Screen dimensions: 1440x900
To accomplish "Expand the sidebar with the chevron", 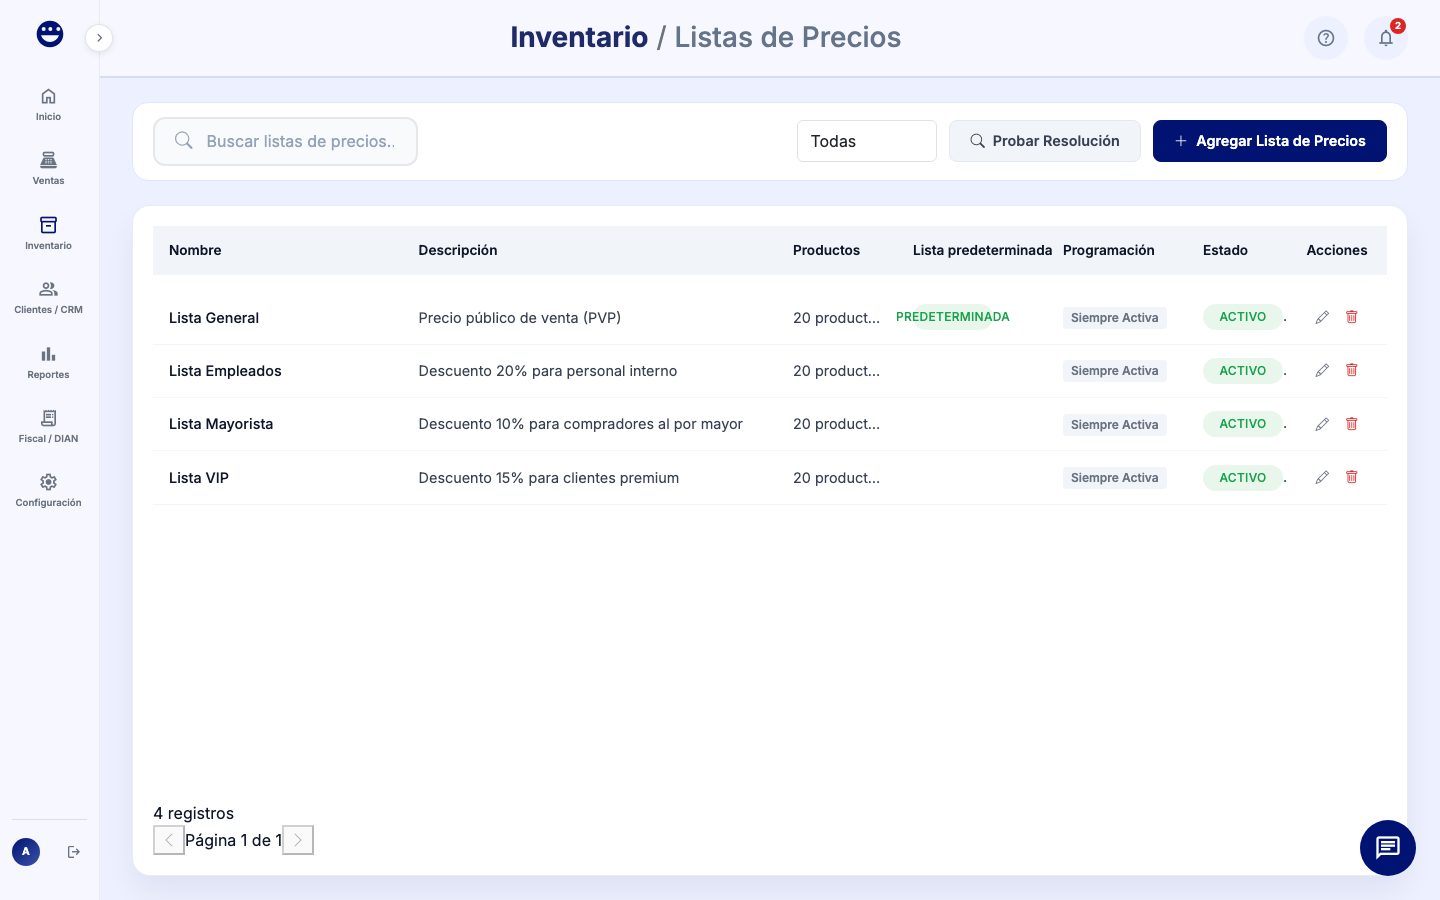I will pos(99,37).
